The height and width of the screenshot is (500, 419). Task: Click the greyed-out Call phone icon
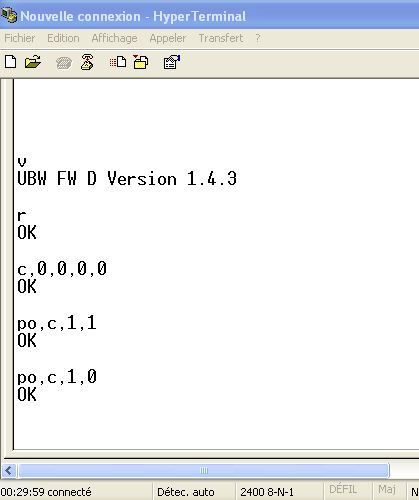tap(64, 63)
